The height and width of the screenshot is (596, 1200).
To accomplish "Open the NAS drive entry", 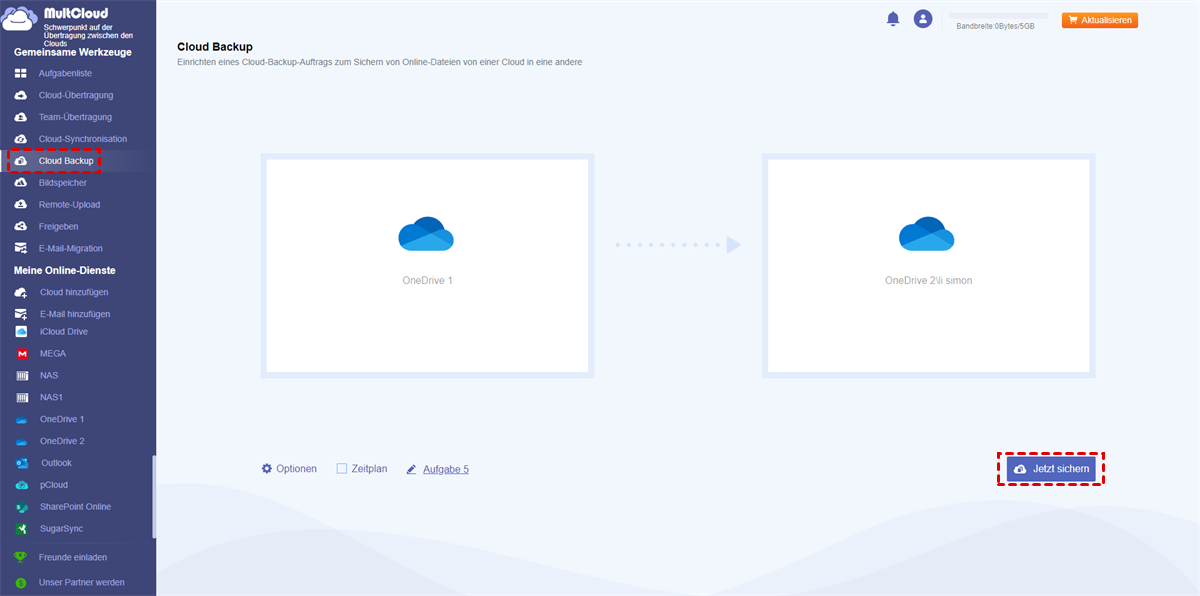I will coord(49,375).
